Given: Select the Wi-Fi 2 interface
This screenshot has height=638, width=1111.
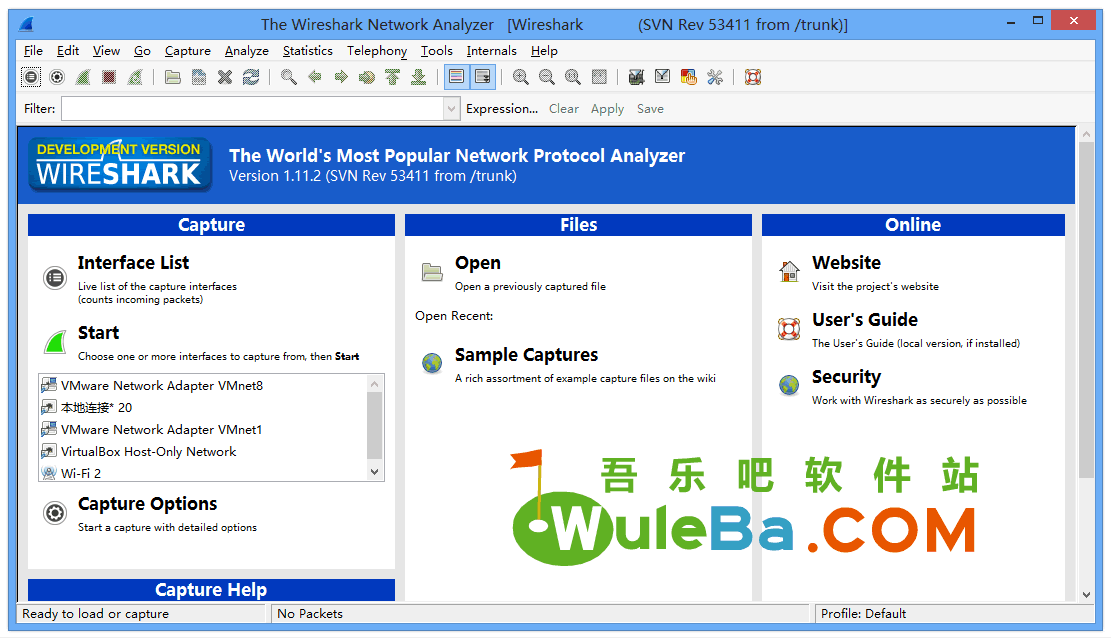Looking at the screenshot, I should click(81, 473).
